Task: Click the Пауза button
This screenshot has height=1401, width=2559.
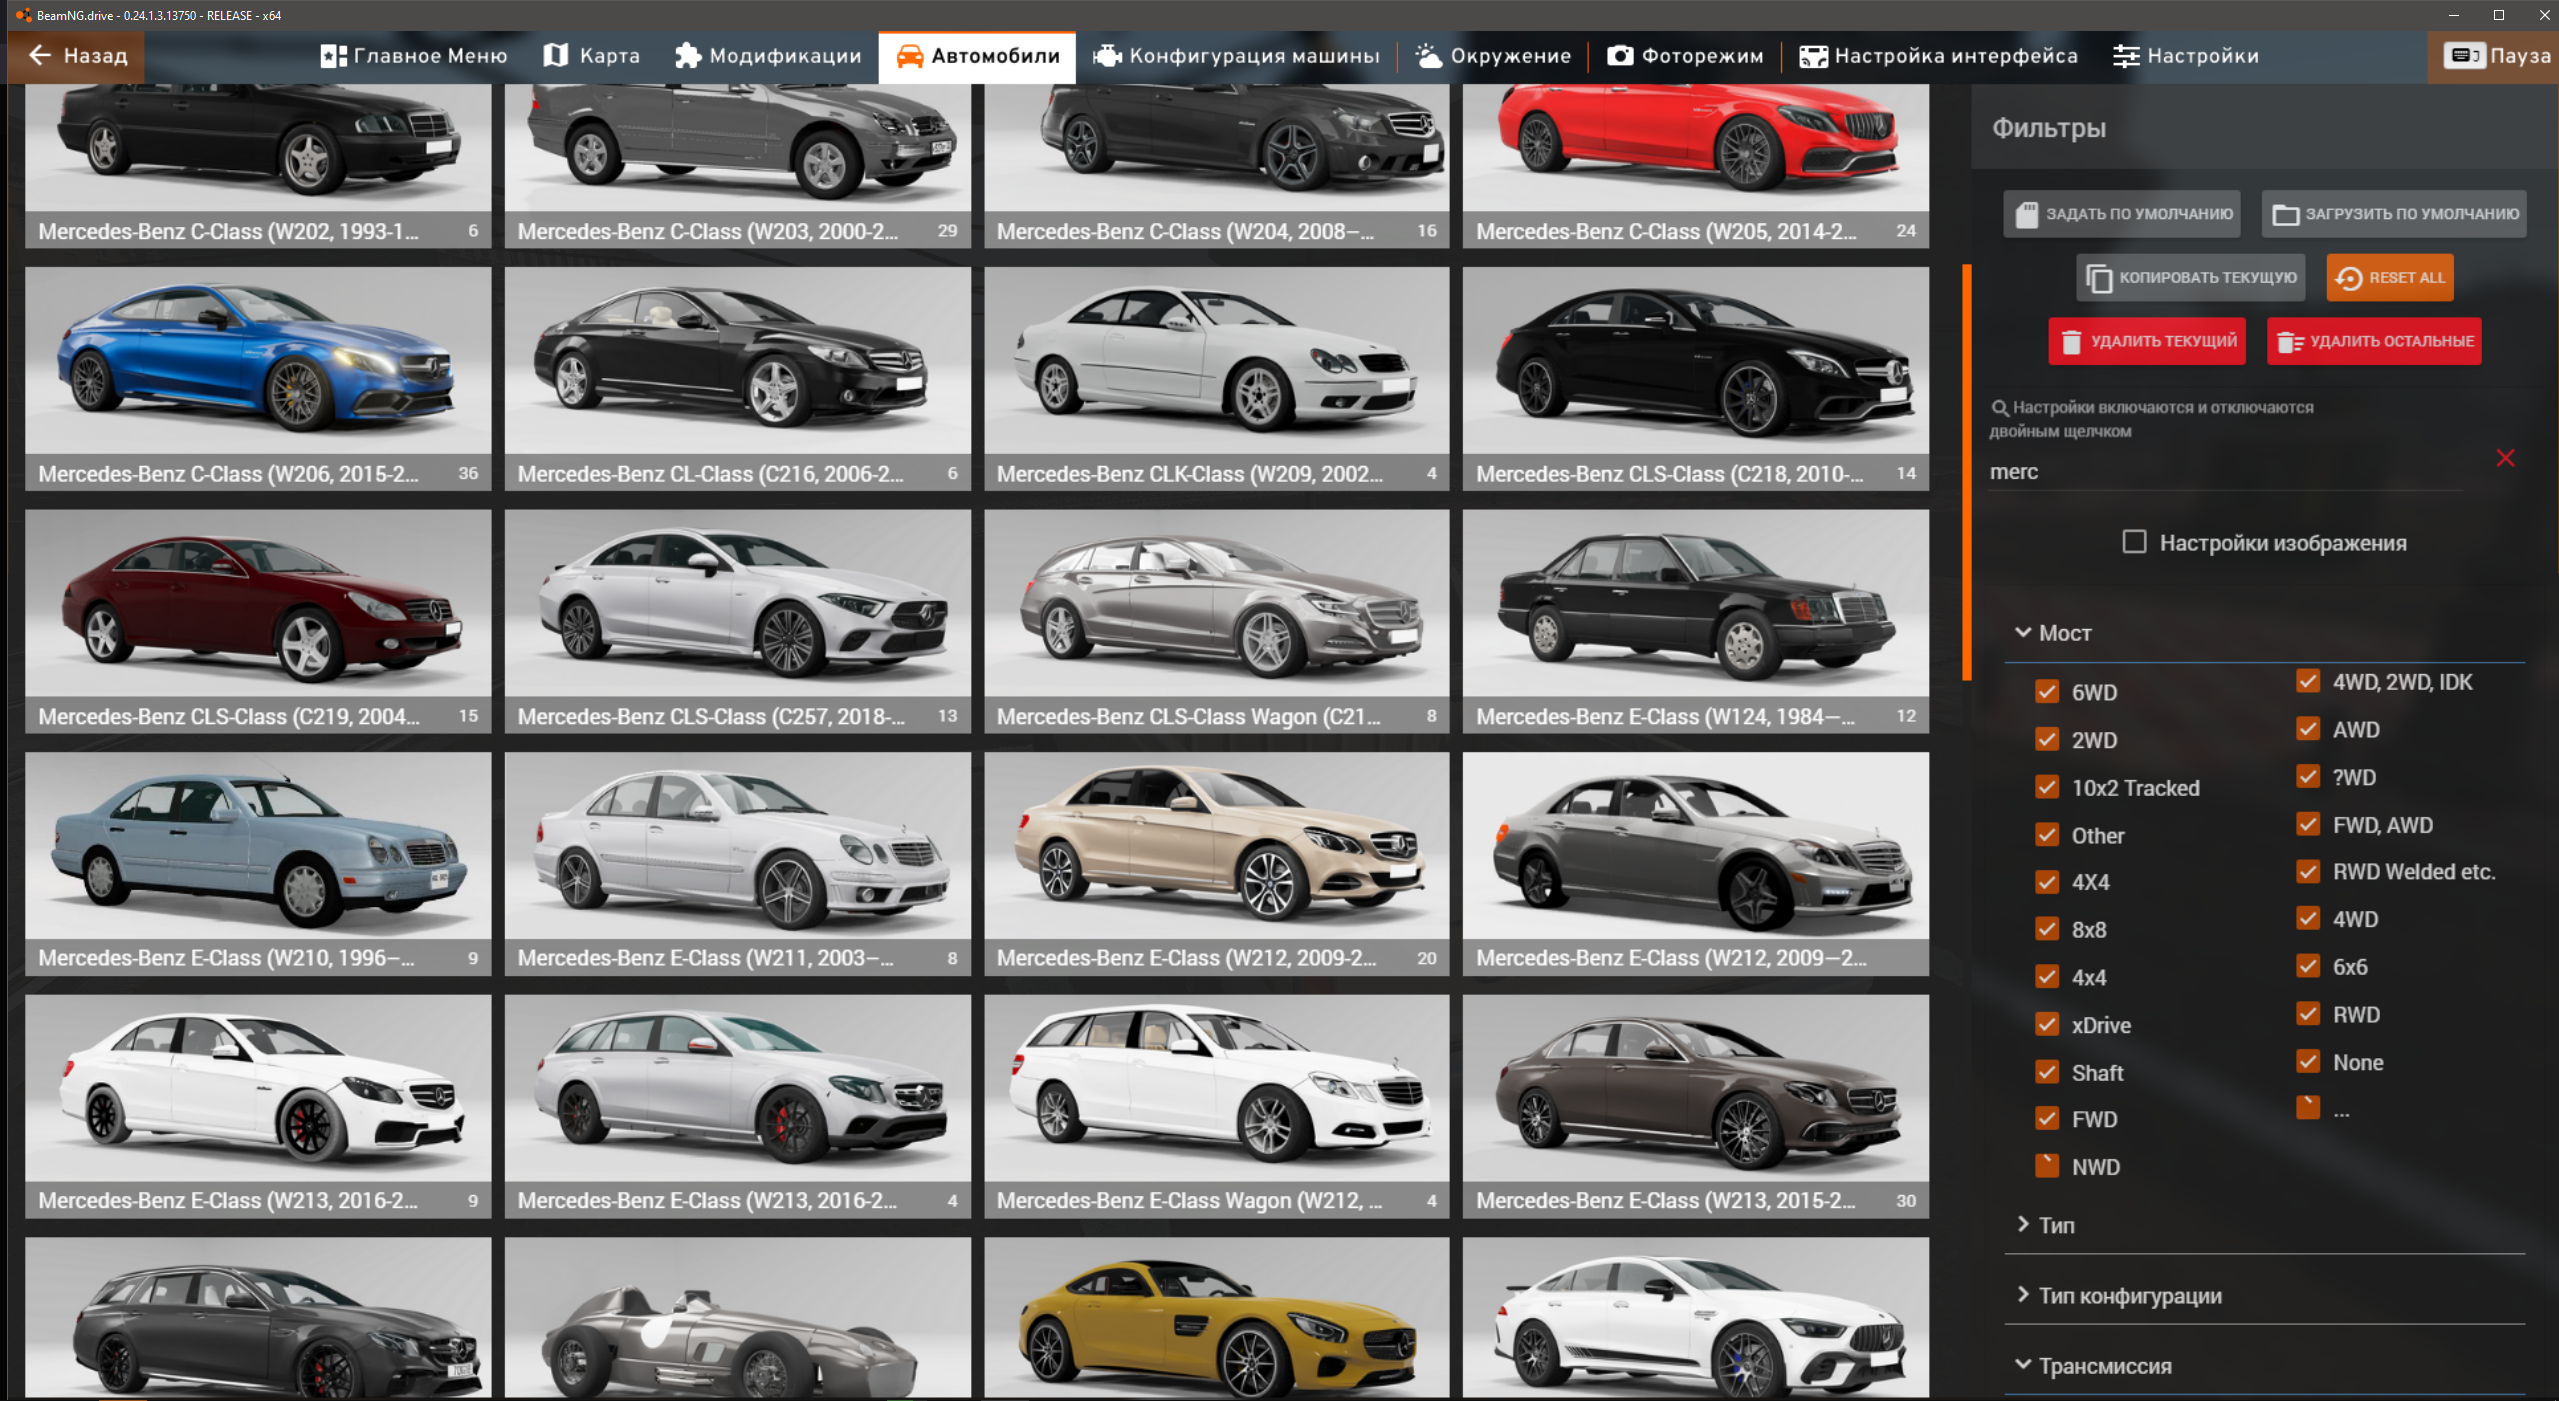Action: coord(2495,56)
